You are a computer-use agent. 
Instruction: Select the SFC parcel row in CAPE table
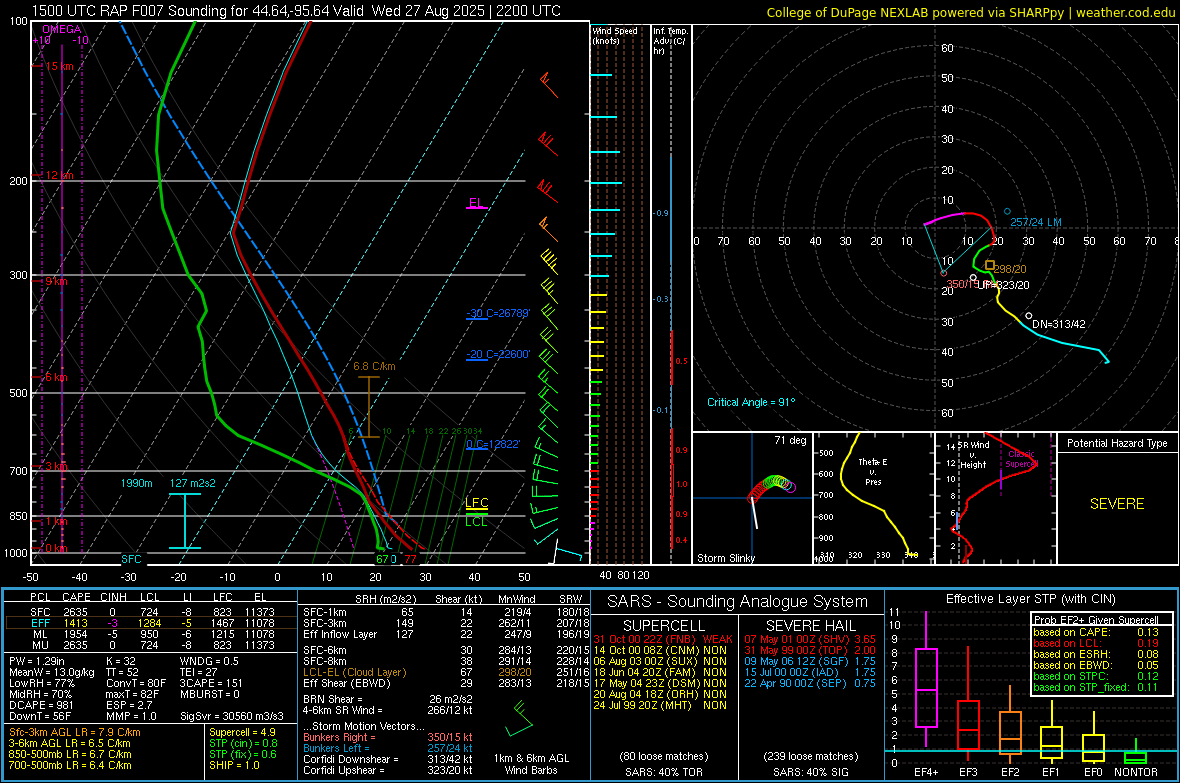coord(151,612)
